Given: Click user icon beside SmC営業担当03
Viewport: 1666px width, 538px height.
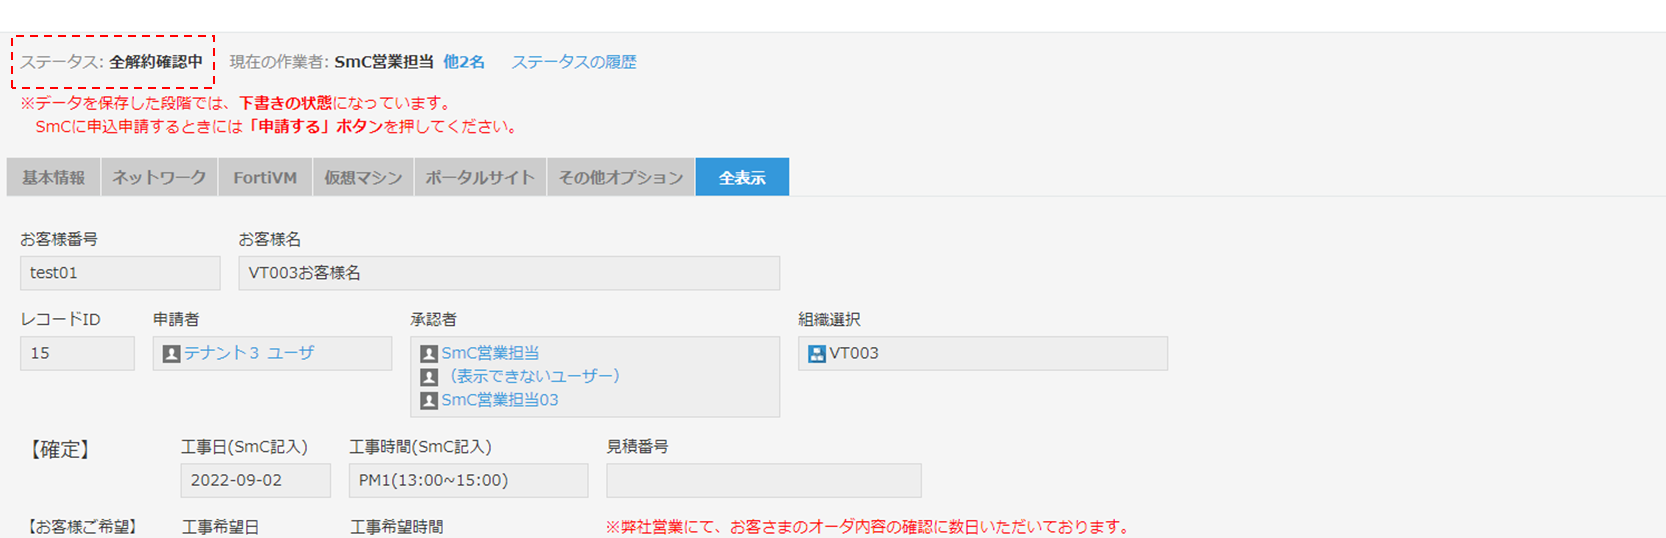Looking at the screenshot, I should pyautogui.click(x=429, y=400).
